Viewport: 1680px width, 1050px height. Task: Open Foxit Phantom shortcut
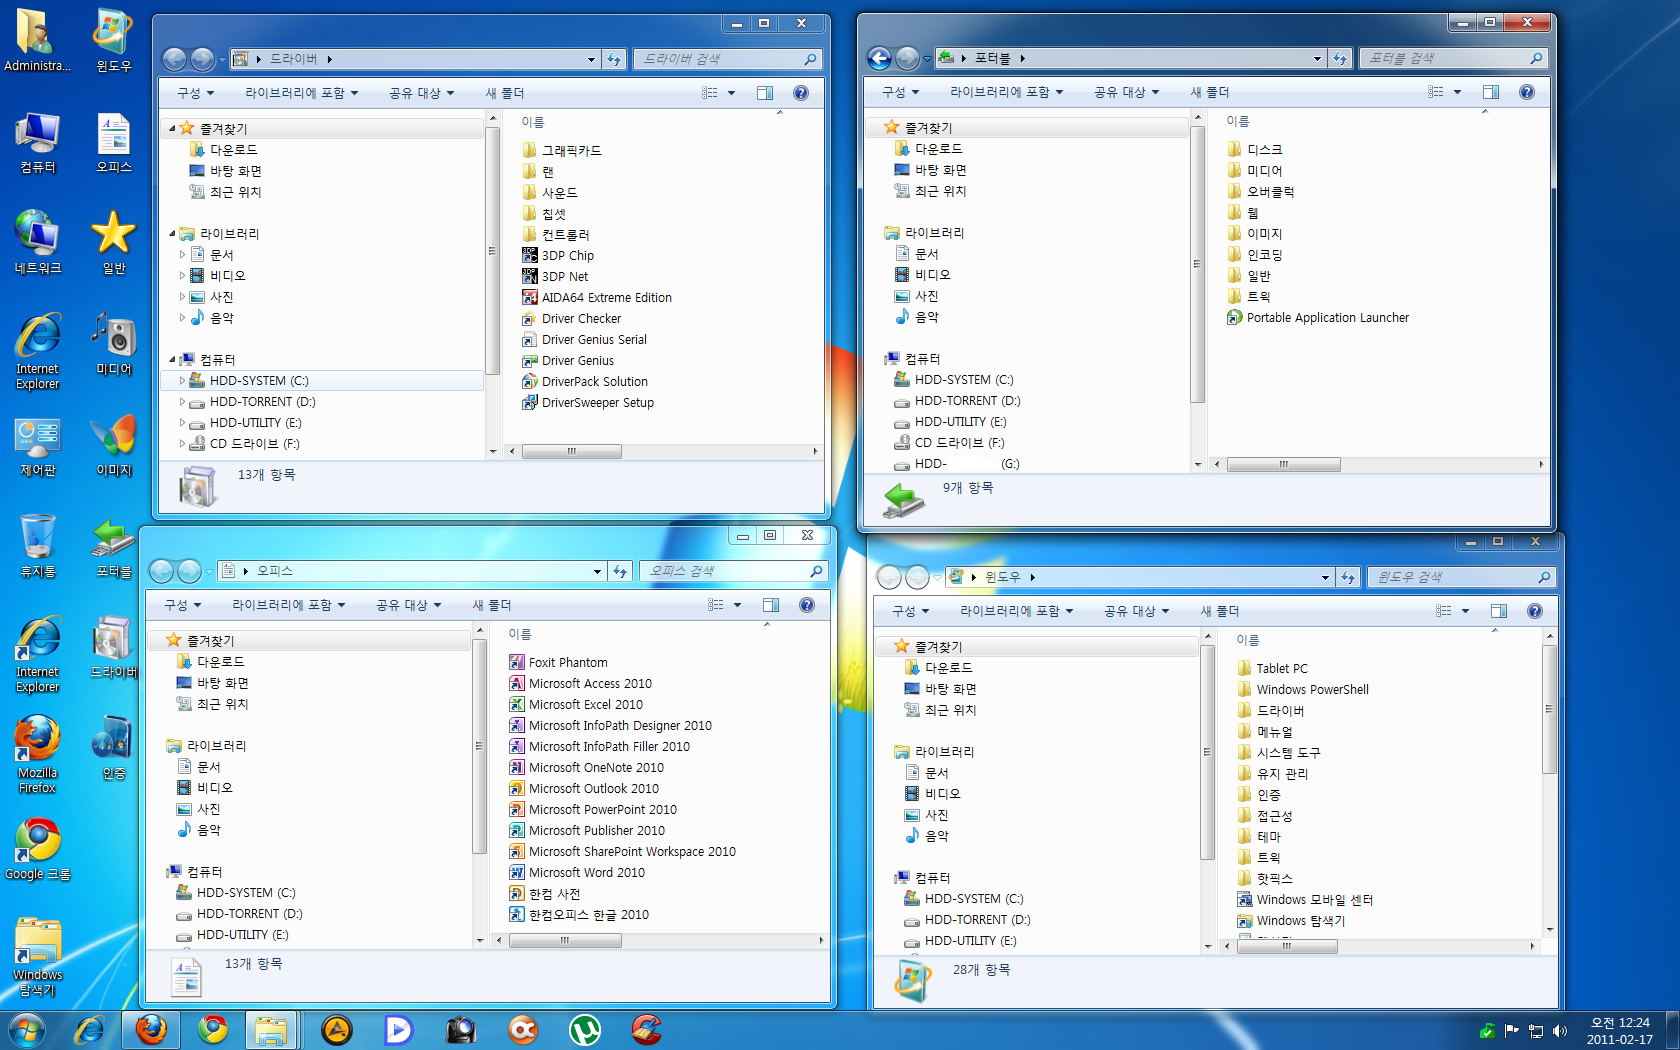coord(558,662)
